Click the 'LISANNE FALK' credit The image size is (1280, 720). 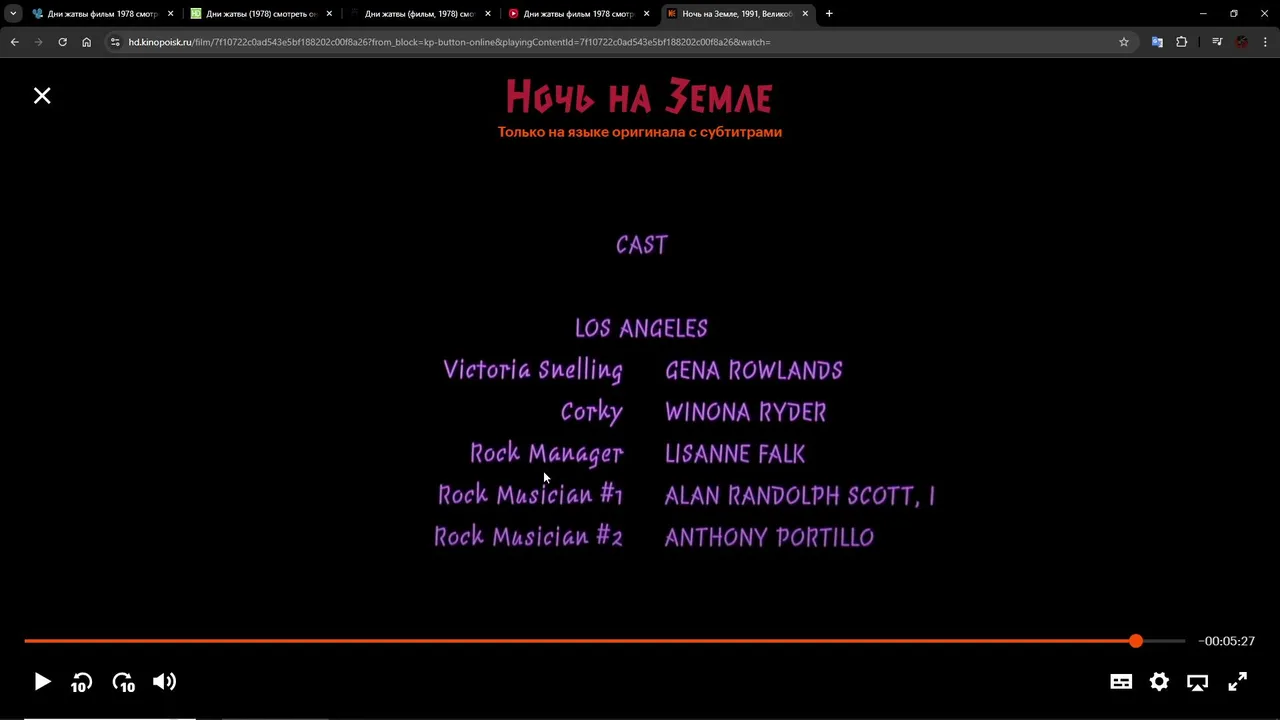pos(735,454)
